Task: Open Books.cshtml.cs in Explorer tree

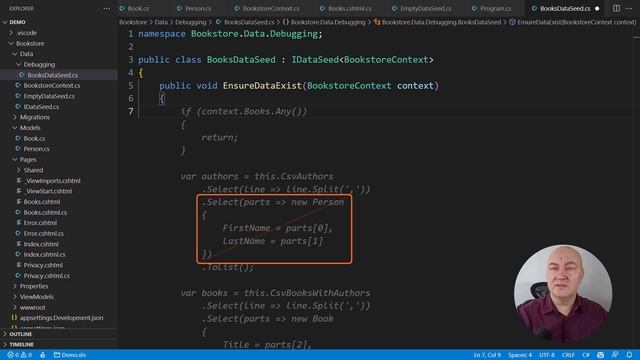Action: tap(45, 212)
